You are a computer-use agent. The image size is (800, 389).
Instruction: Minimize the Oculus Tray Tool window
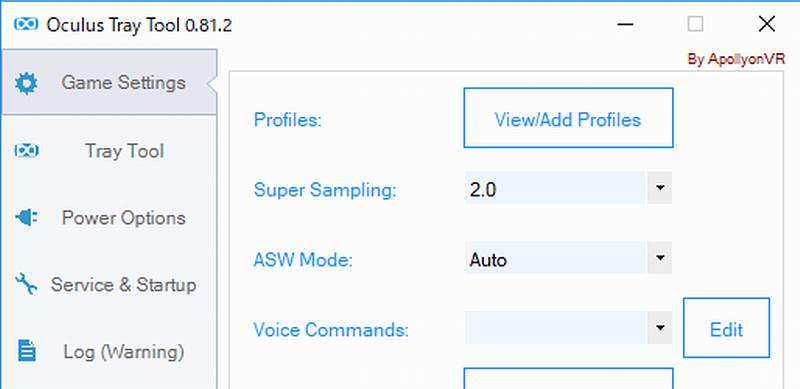pyautogui.click(x=625, y=24)
